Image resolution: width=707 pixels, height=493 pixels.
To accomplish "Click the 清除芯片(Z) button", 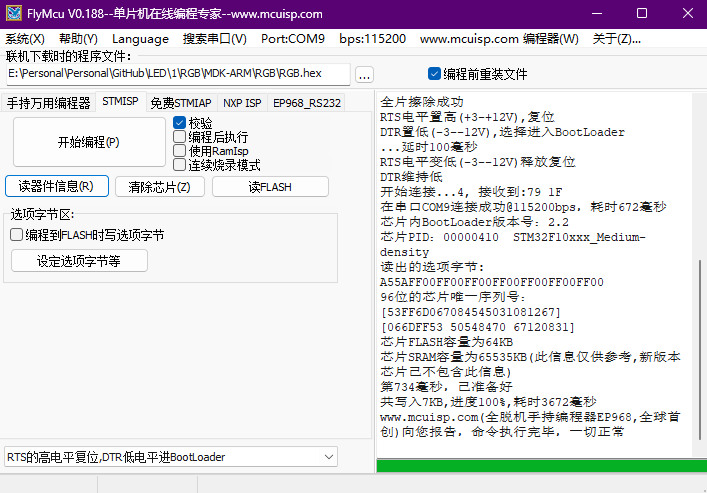I will click(x=160, y=187).
